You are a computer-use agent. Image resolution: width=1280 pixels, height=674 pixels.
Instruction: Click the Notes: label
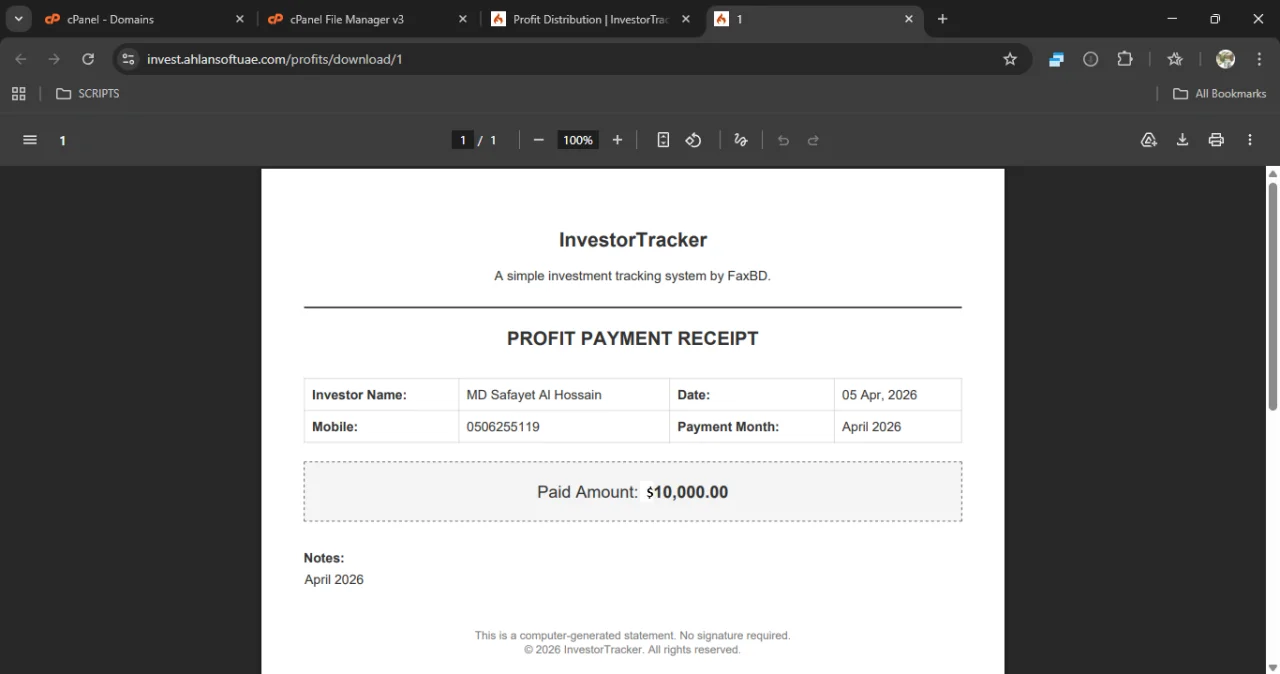click(324, 558)
